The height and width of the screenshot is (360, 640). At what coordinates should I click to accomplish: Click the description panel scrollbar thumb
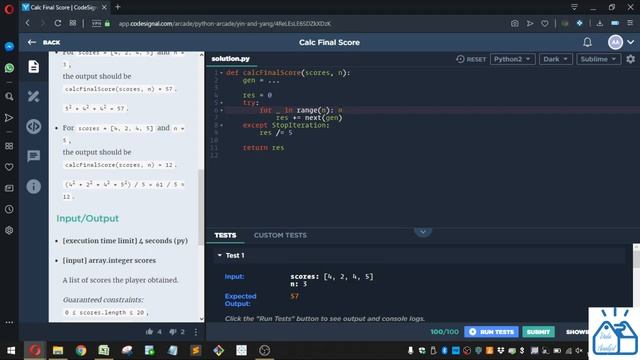201,207
